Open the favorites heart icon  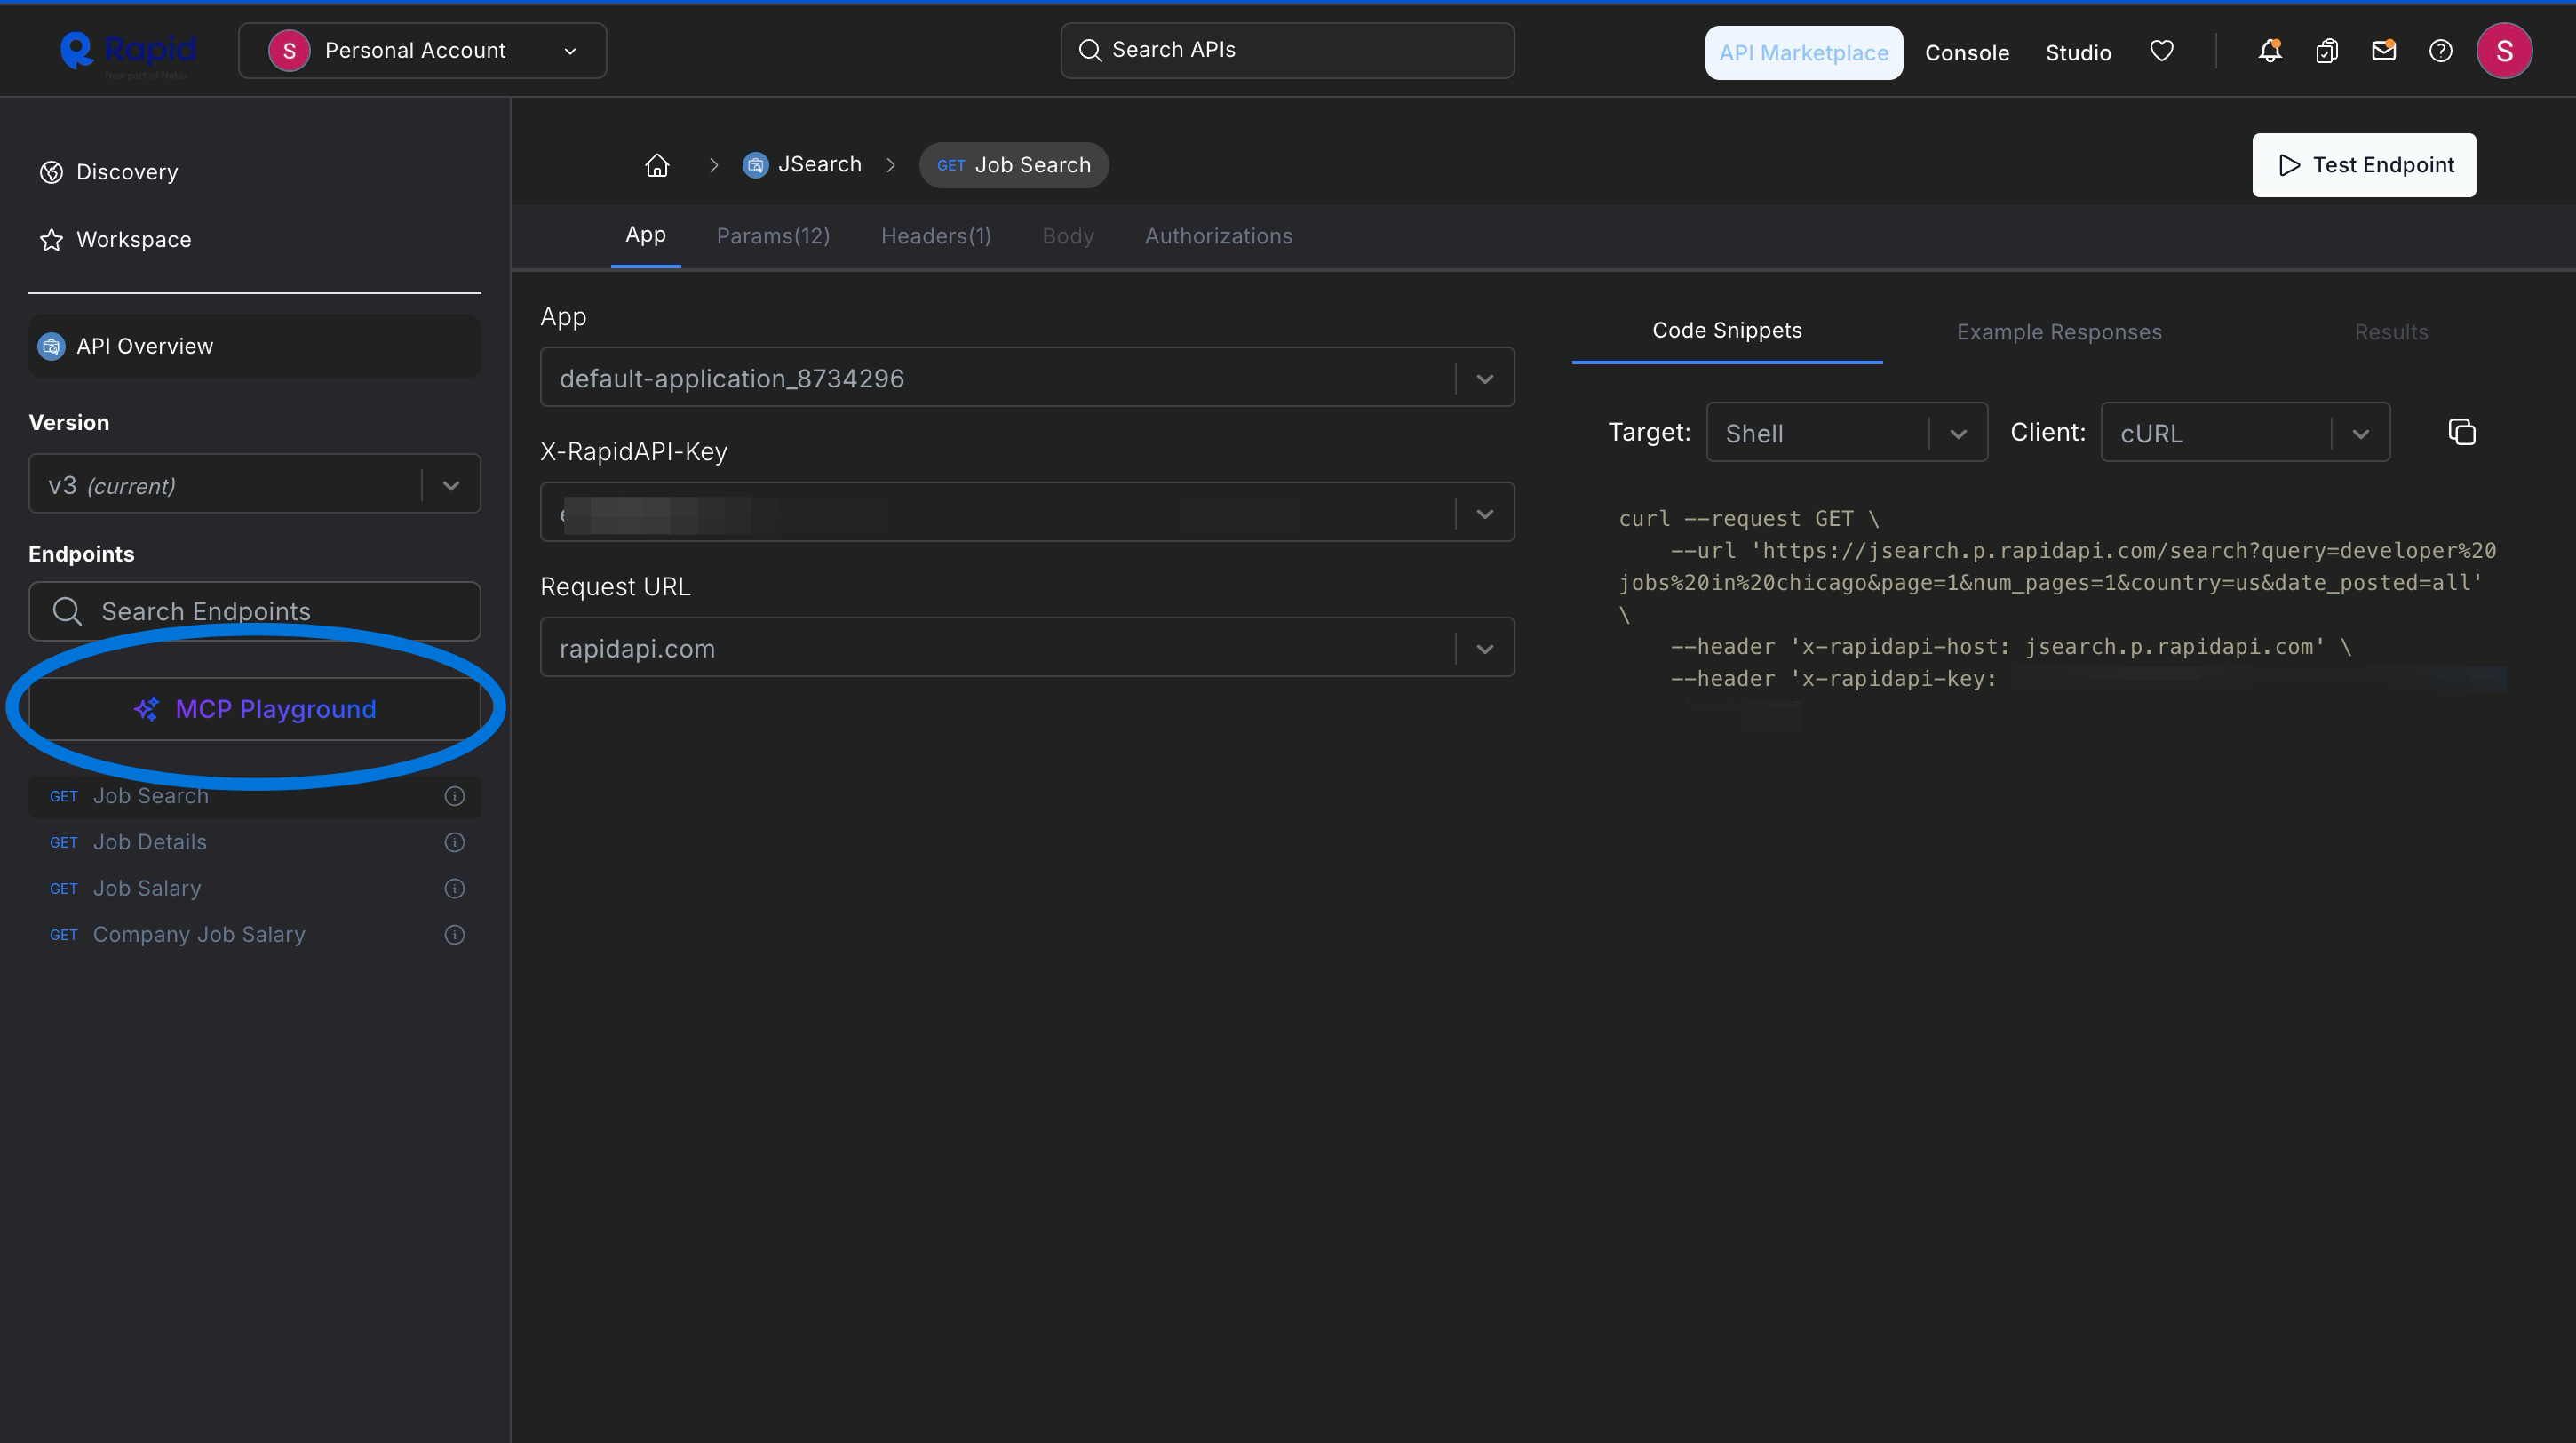(2161, 51)
